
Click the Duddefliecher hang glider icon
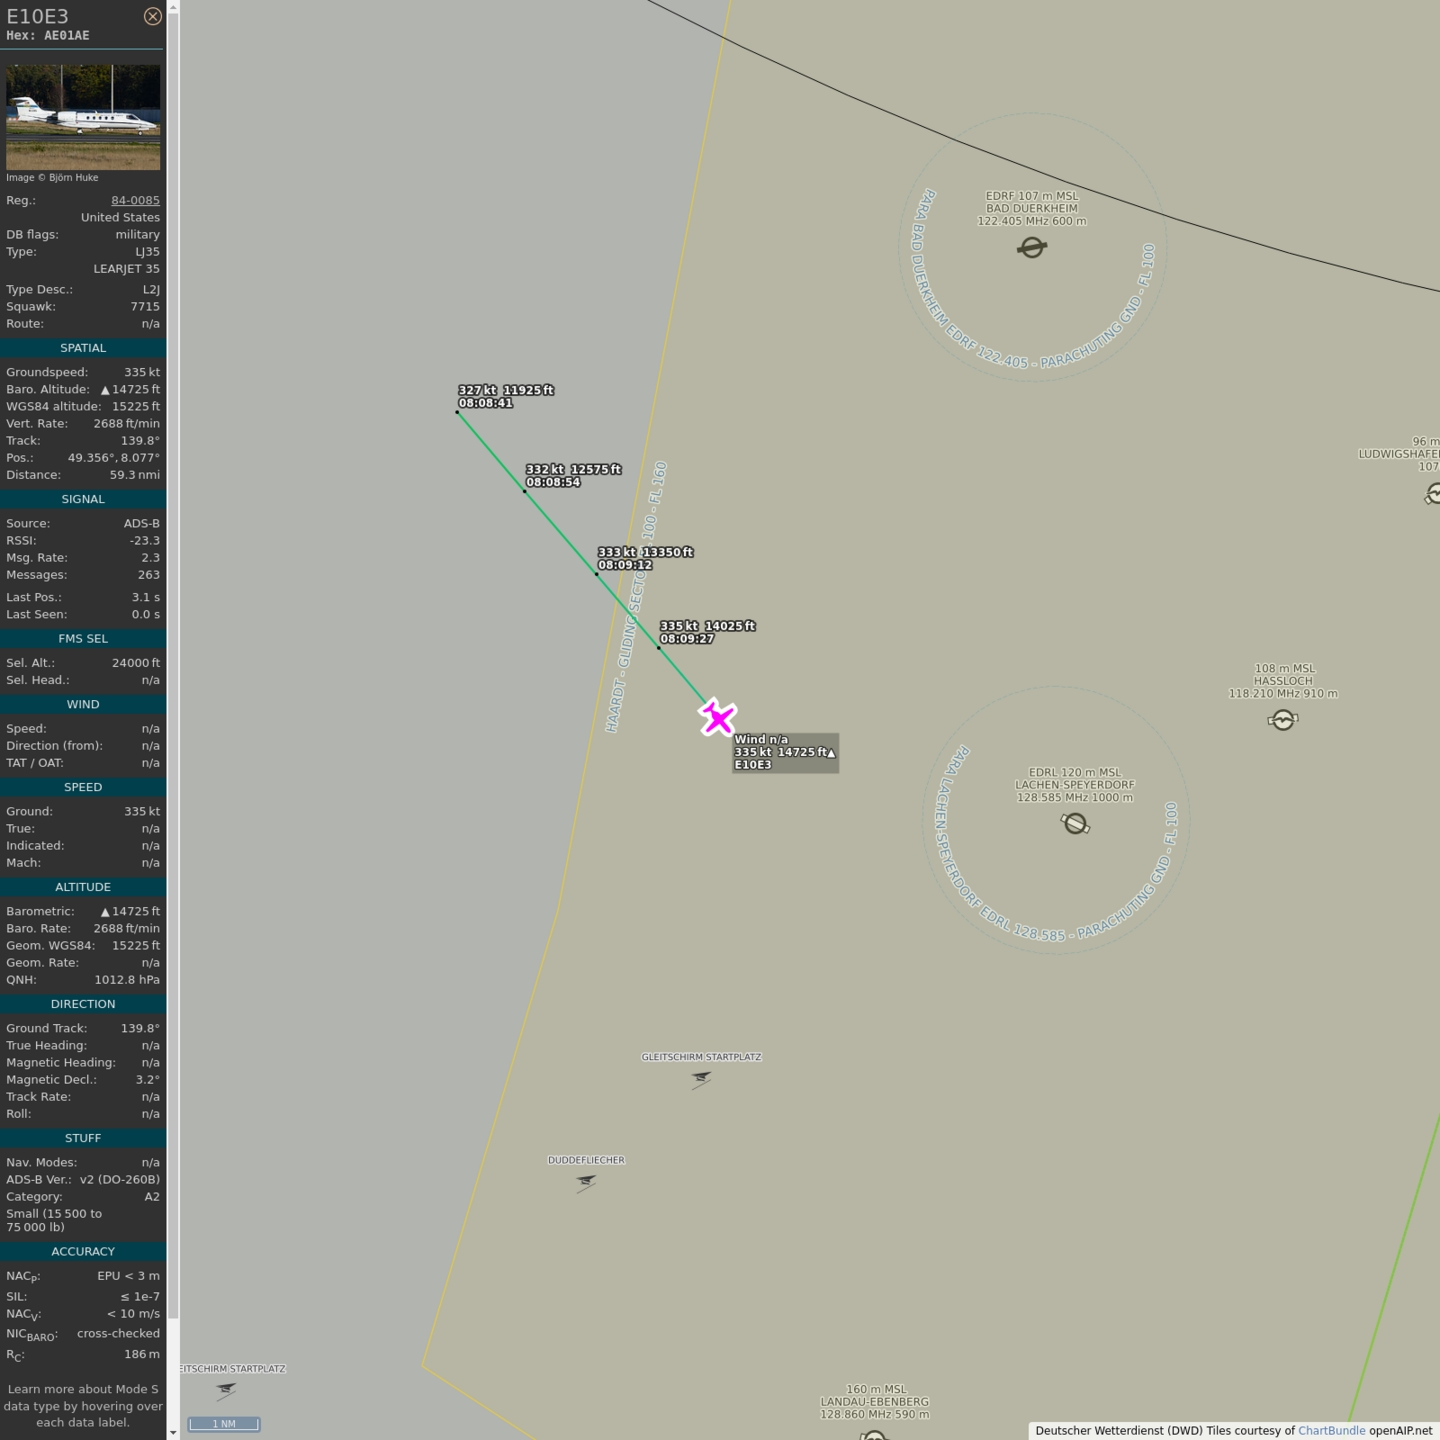click(x=586, y=1182)
